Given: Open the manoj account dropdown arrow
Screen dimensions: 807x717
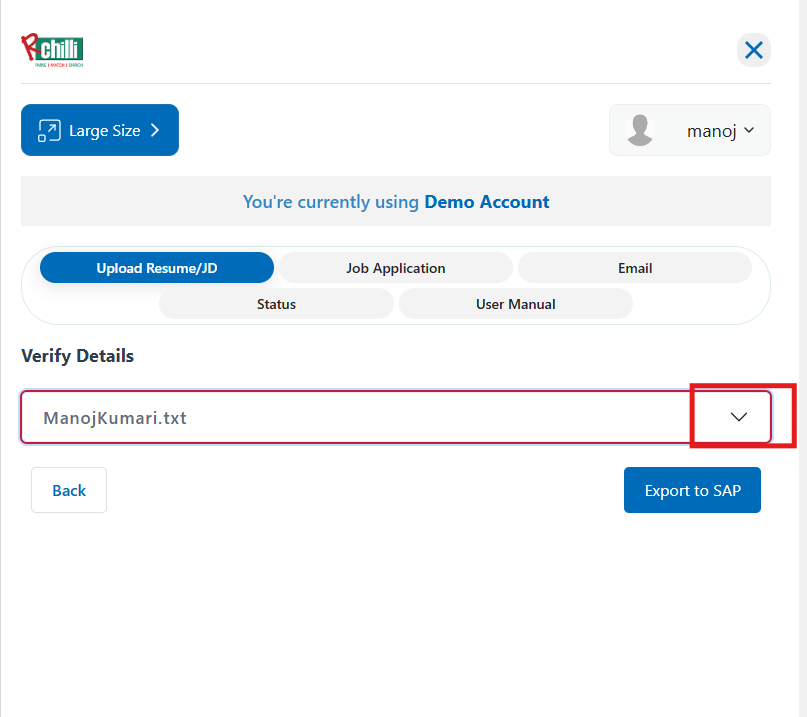Looking at the screenshot, I should pyautogui.click(x=749, y=130).
